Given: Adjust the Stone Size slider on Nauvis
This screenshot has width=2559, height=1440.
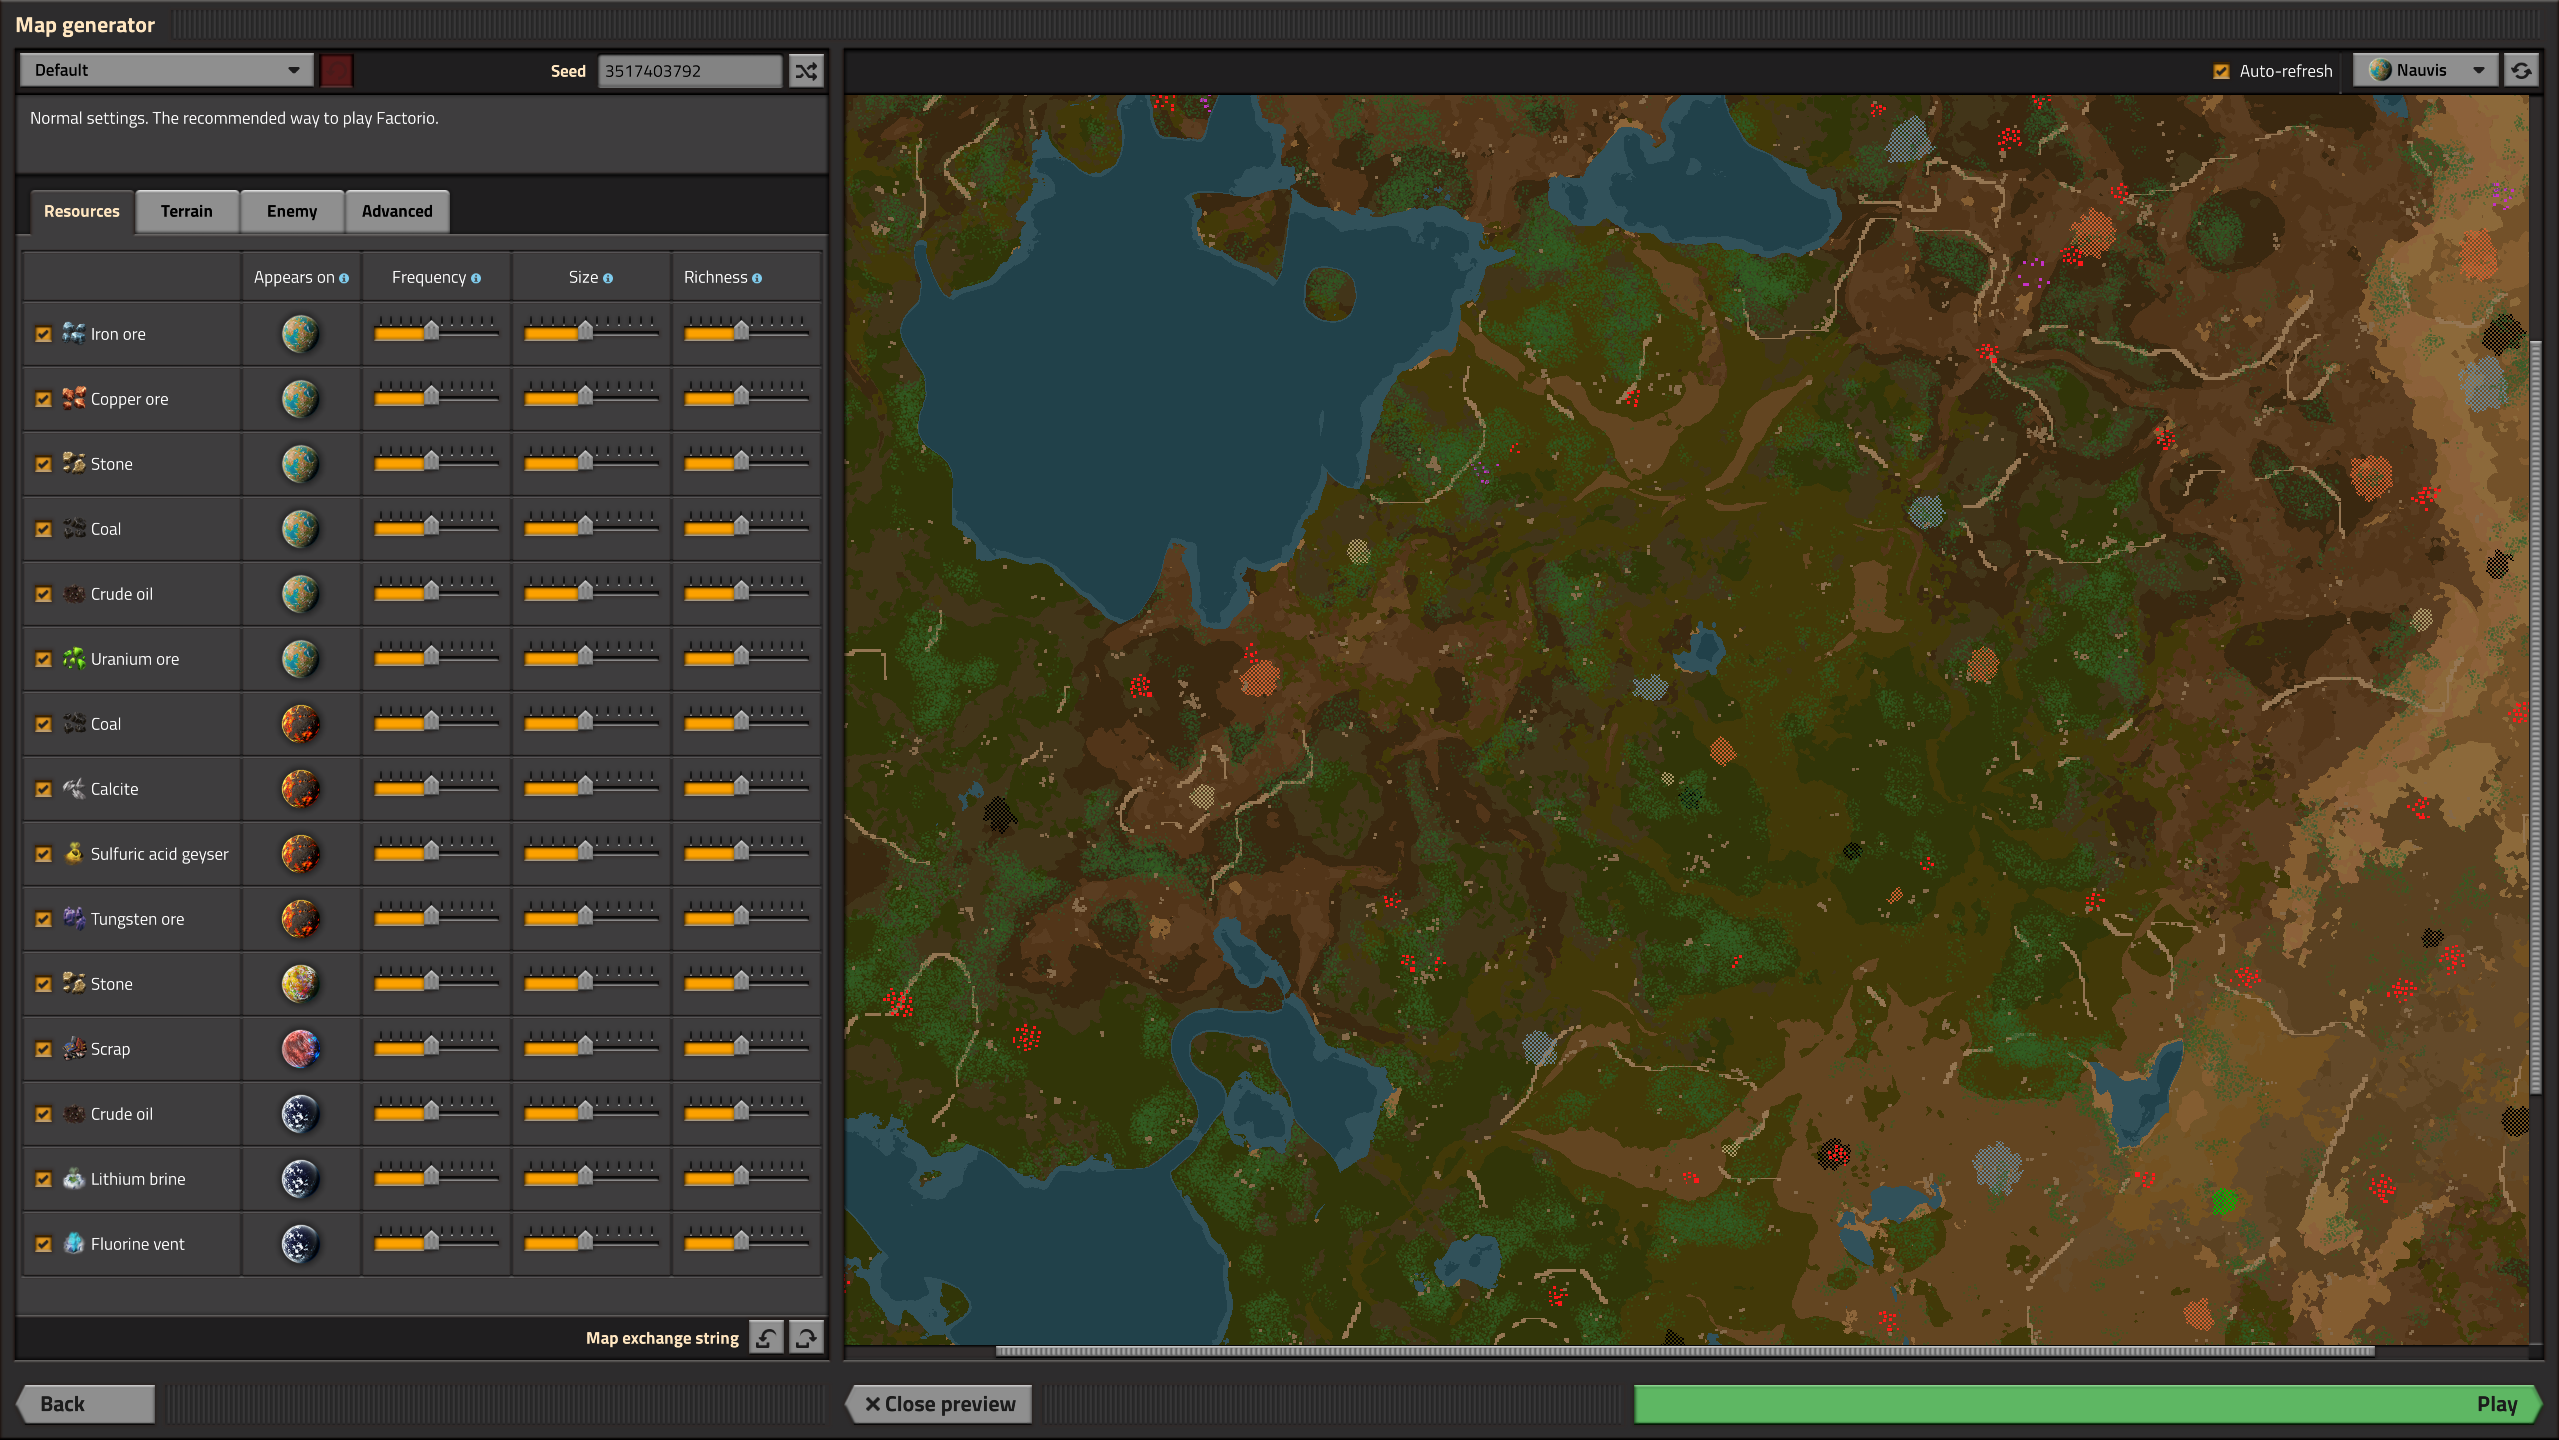Looking at the screenshot, I should (x=590, y=459).
